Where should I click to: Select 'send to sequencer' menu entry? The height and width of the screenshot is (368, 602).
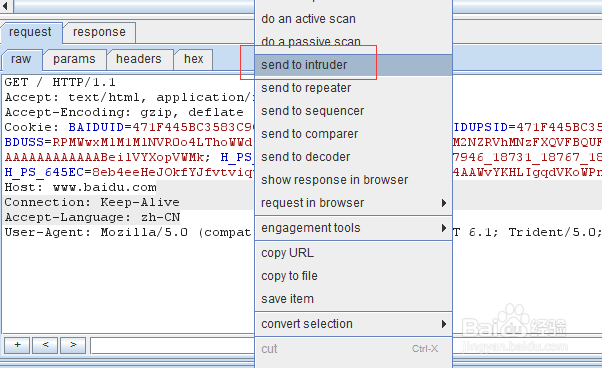point(353,111)
